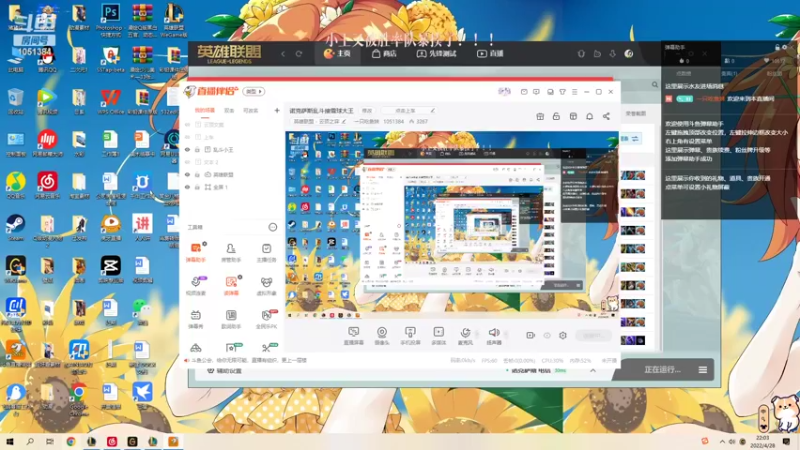Click the 正在运行 status button
800x450 pixels.
tap(662, 369)
